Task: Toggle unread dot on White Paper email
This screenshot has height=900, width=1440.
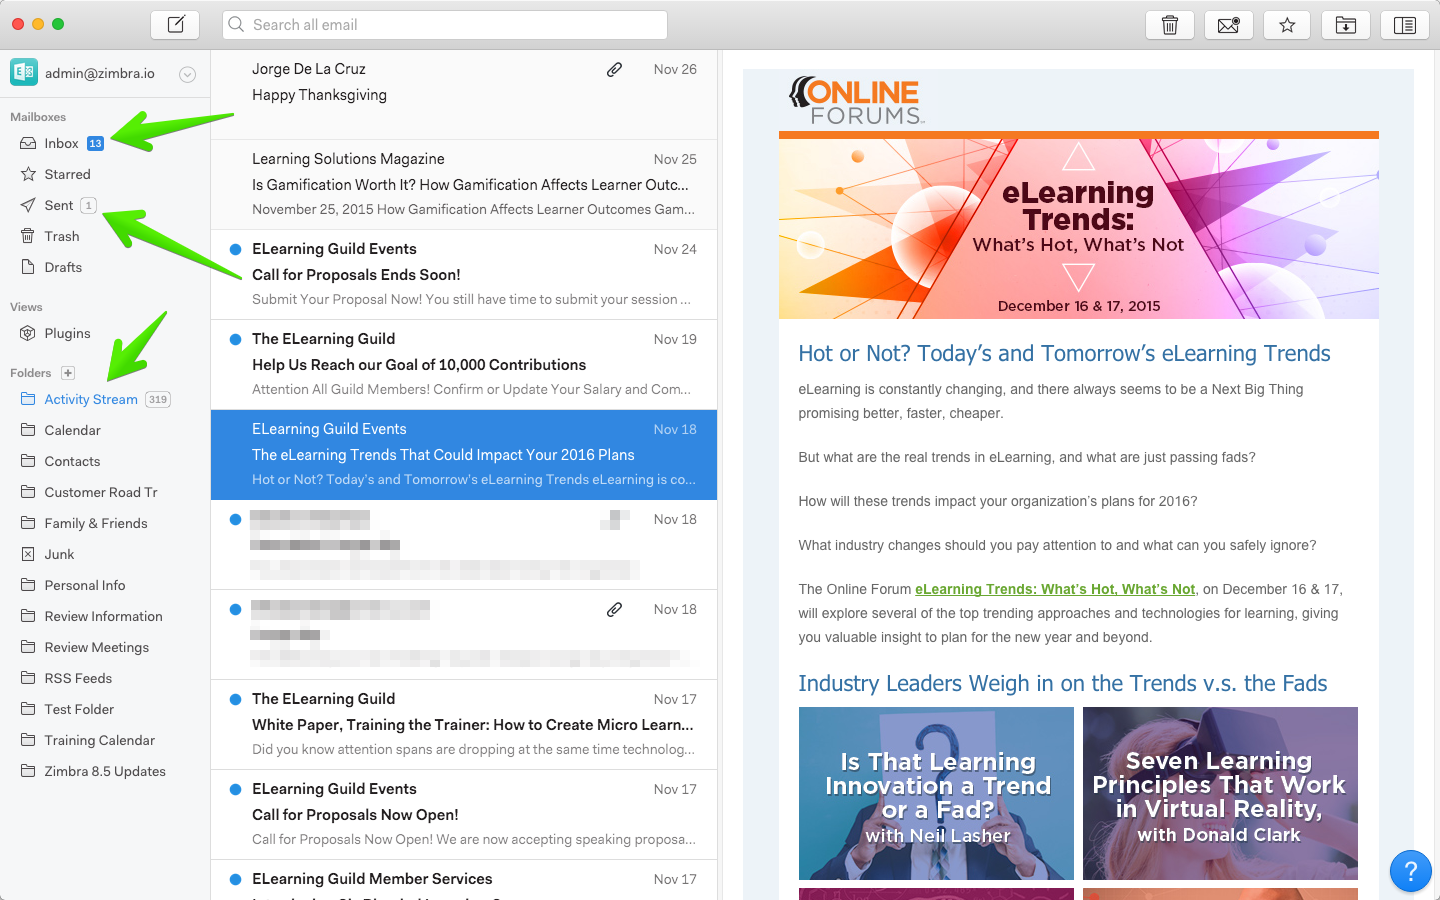Action: click(235, 699)
